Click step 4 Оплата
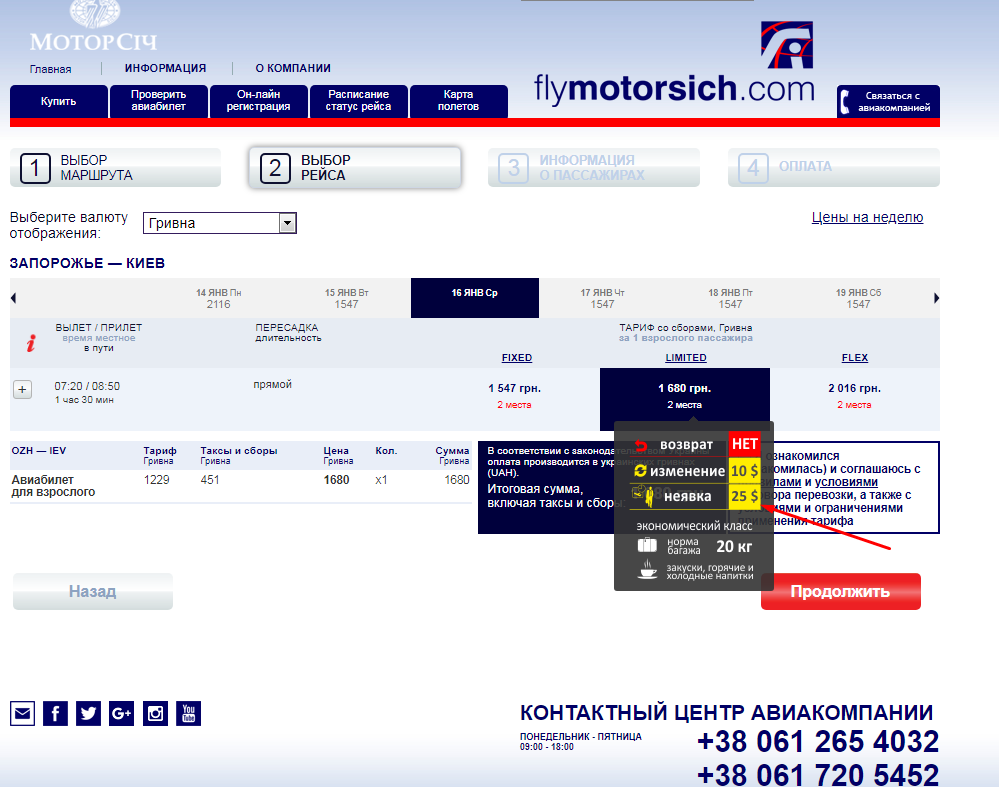This screenshot has width=999, height=787. tap(834, 168)
